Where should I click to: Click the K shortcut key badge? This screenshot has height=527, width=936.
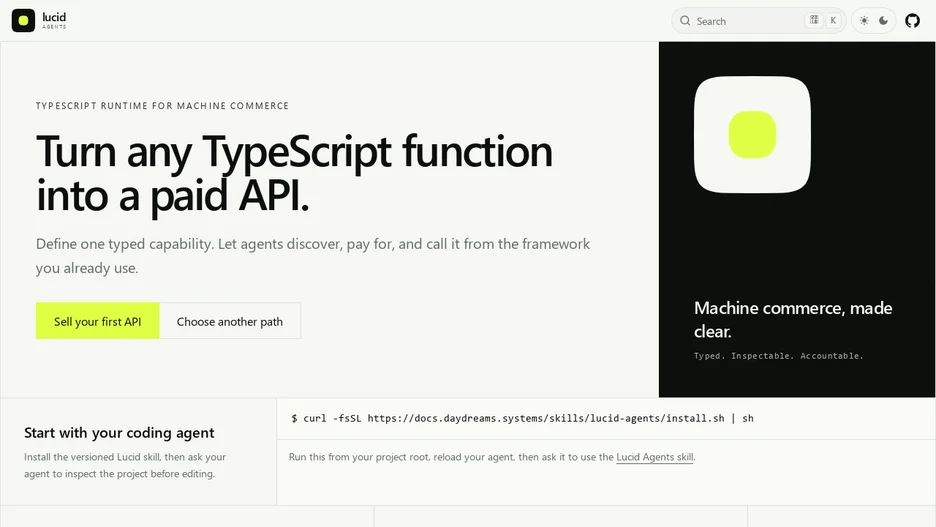(x=833, y=21)
